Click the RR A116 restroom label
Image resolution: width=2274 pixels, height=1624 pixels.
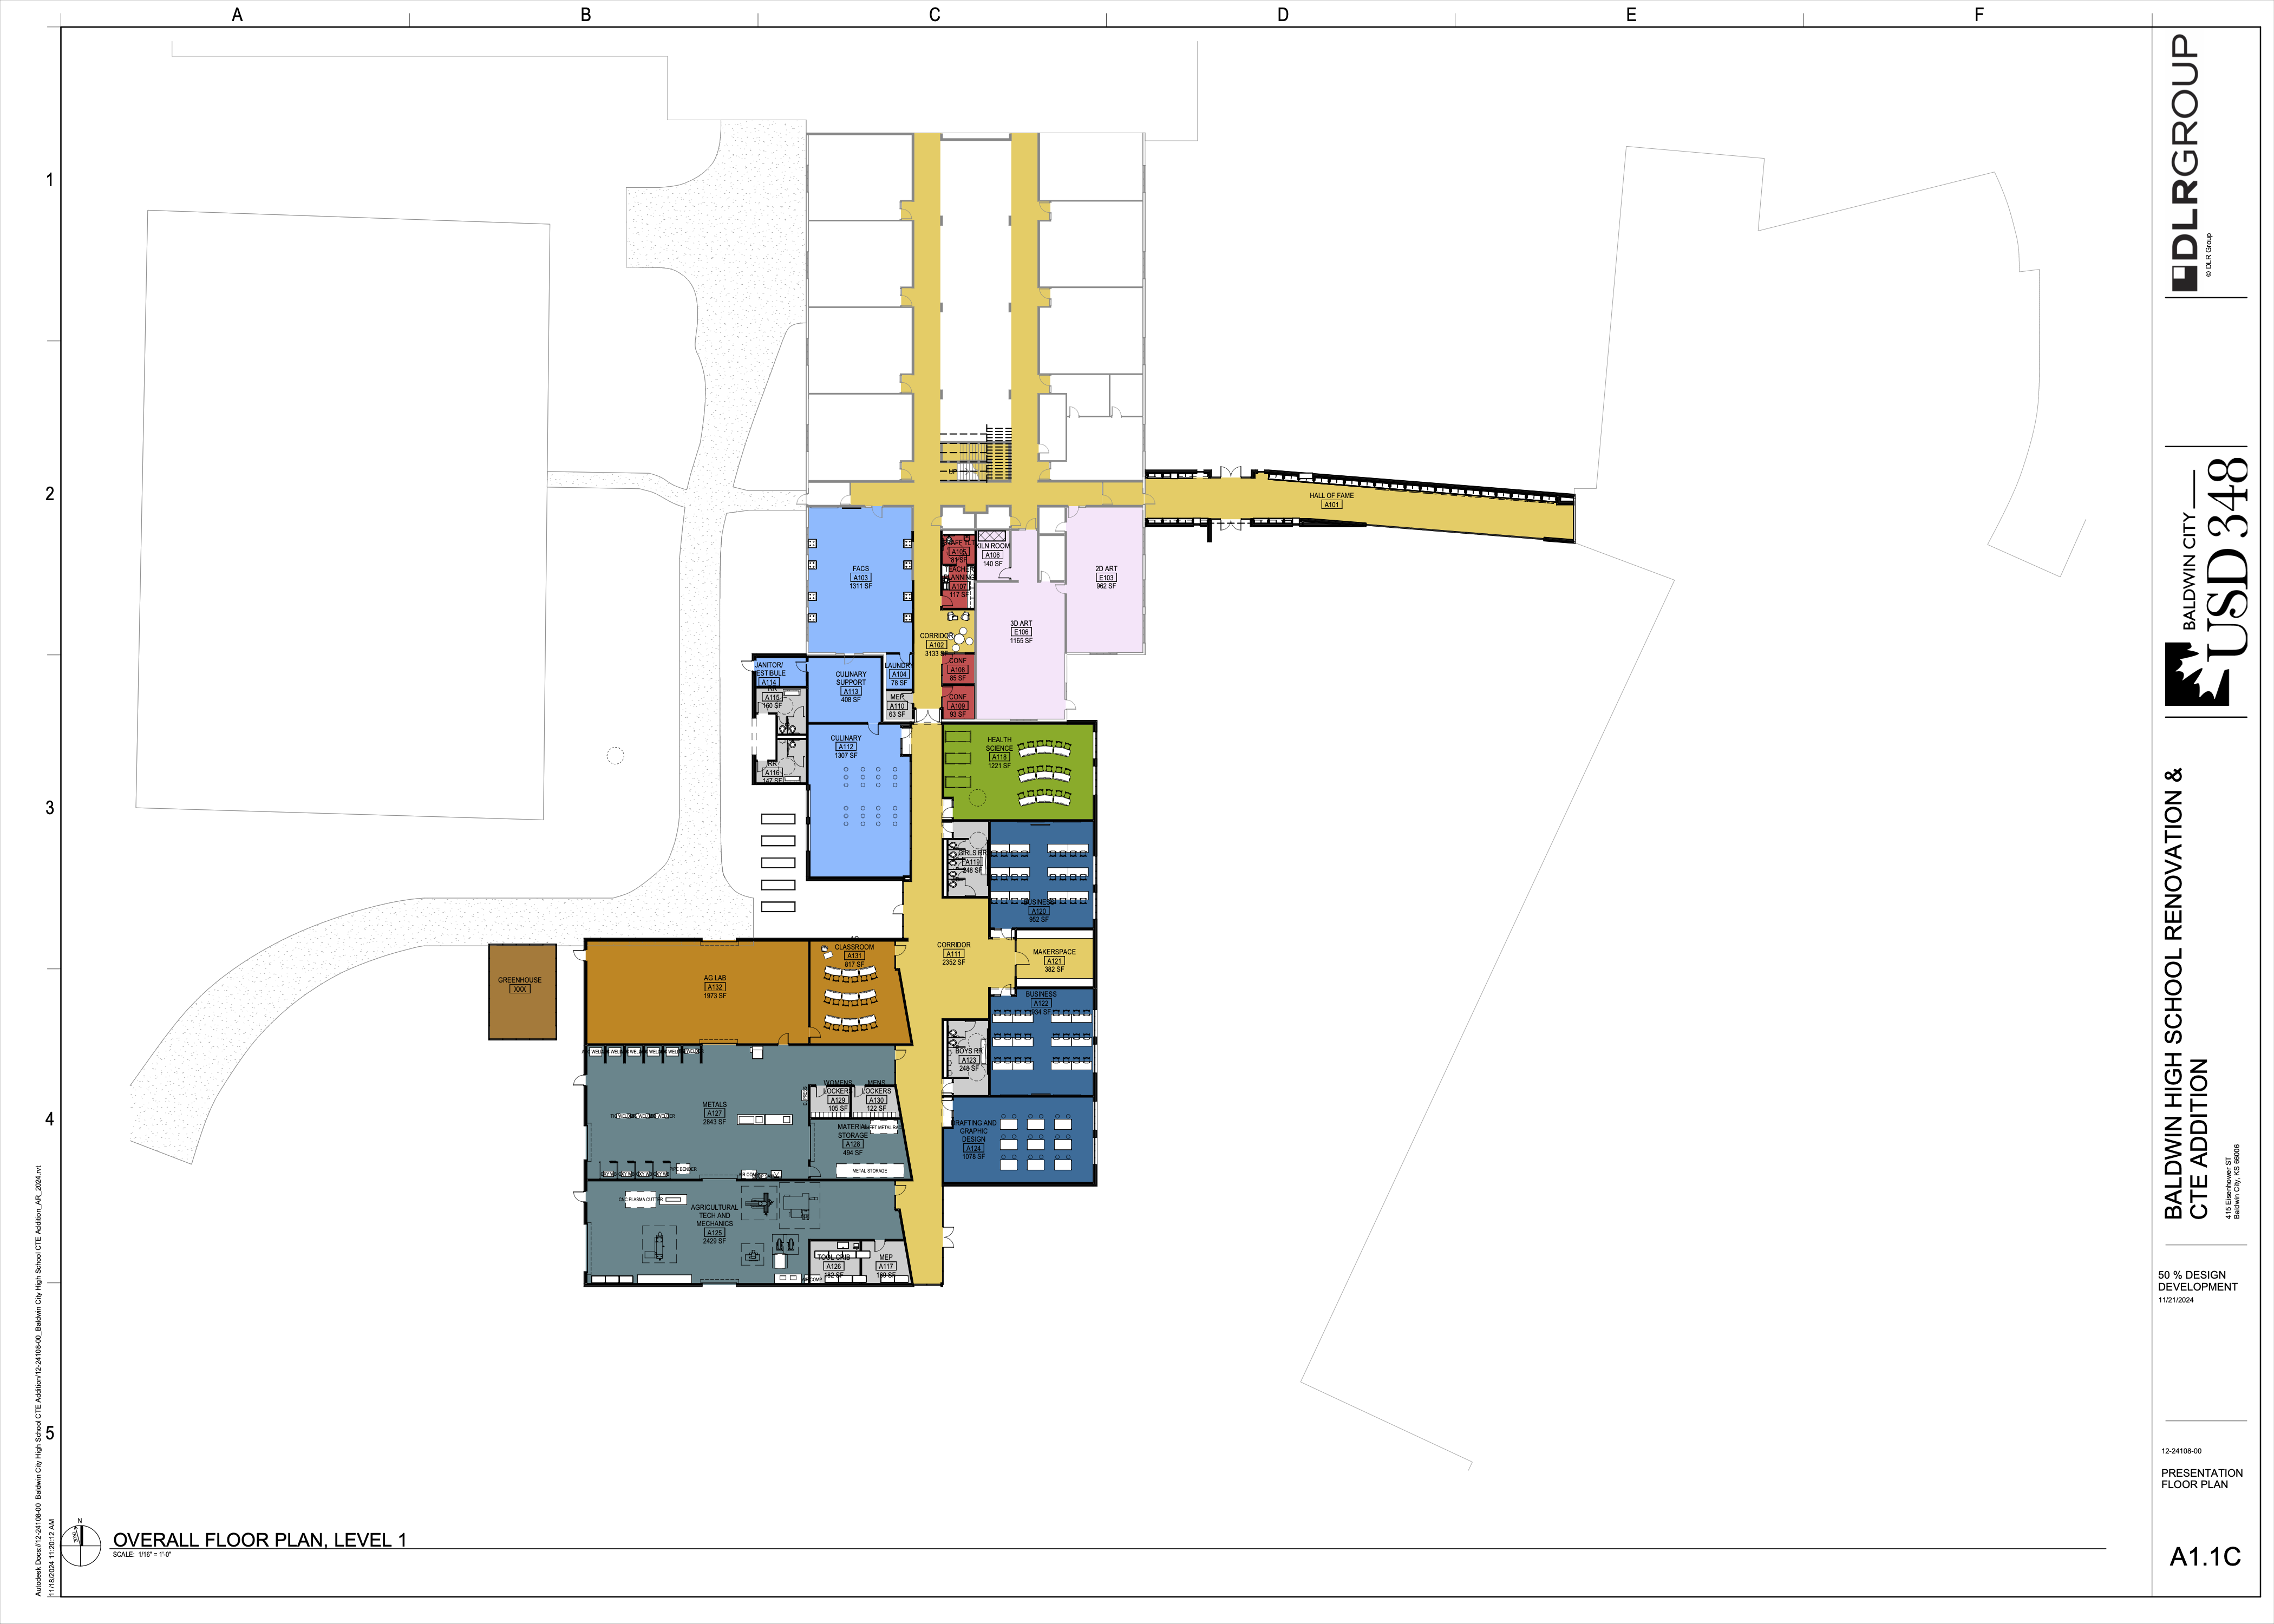772,772
